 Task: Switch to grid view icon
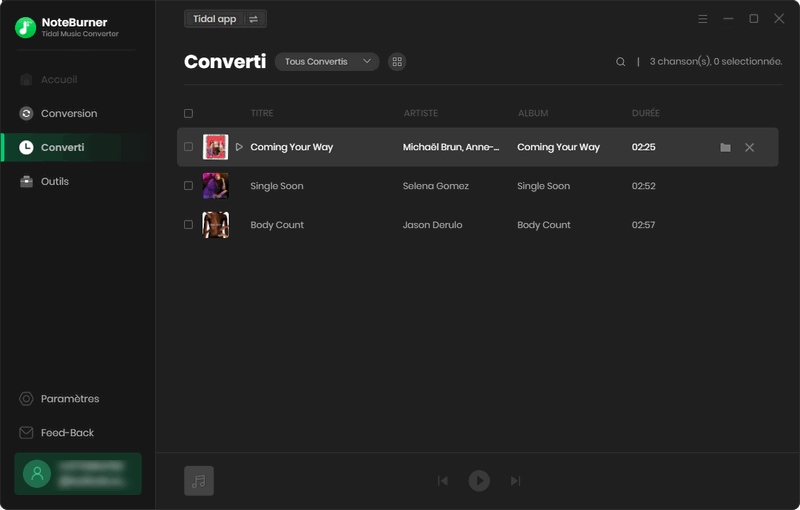[x=397, y=62]
